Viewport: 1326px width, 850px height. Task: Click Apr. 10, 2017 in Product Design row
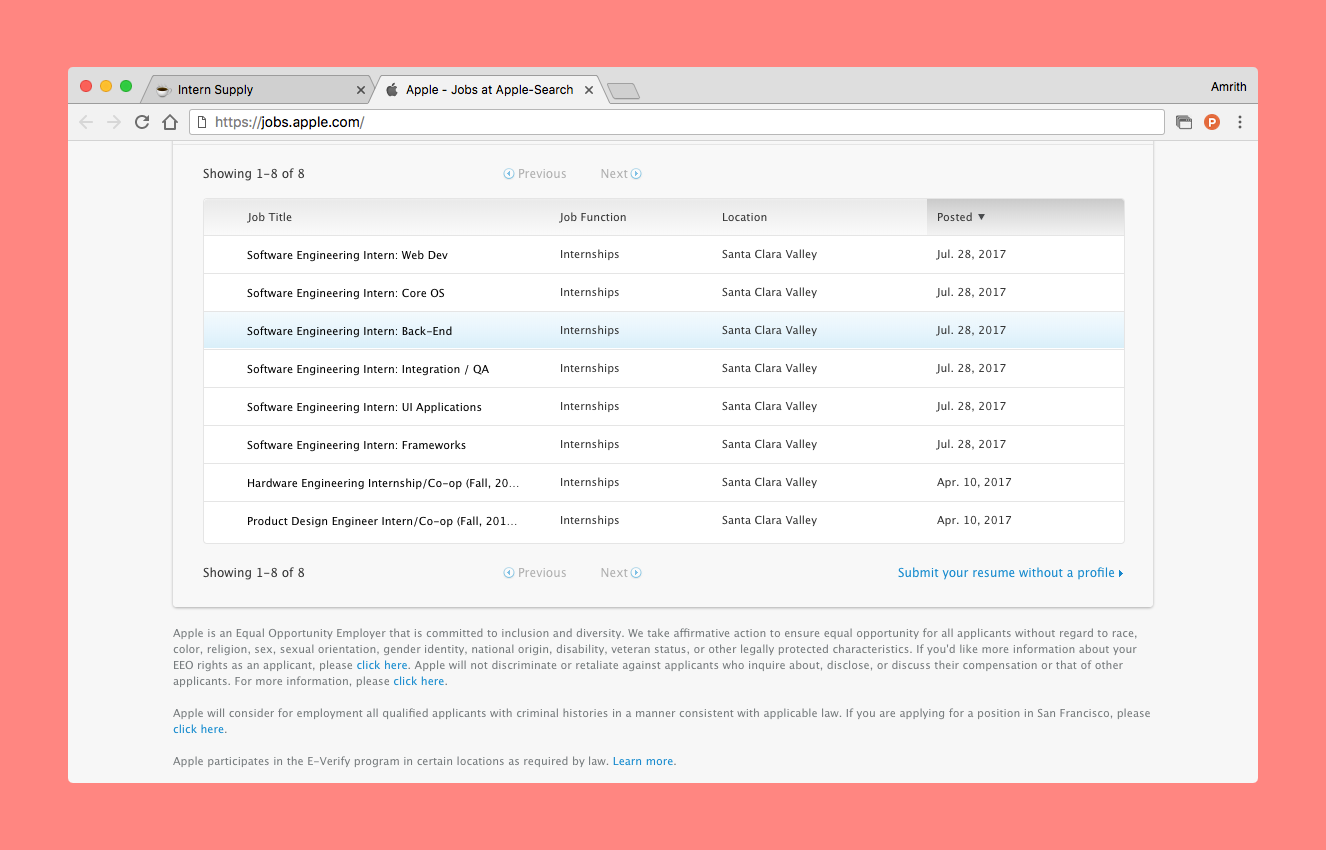click(974, 520)
